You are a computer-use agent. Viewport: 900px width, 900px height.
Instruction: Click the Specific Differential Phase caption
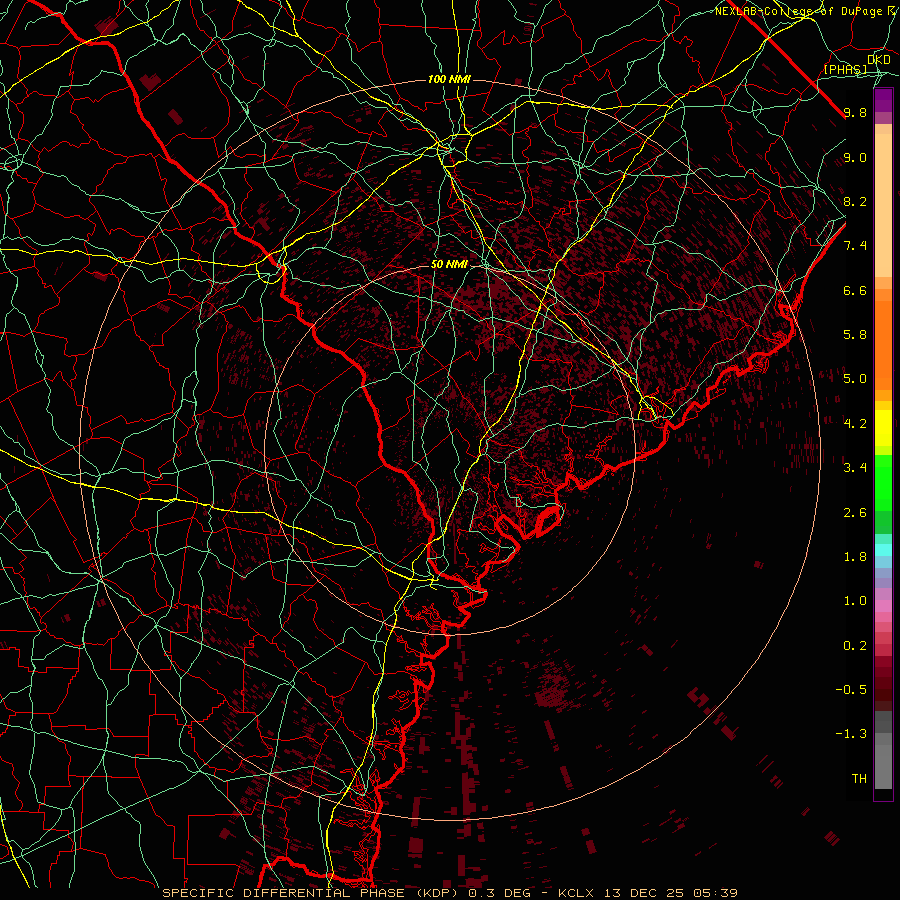449,893
